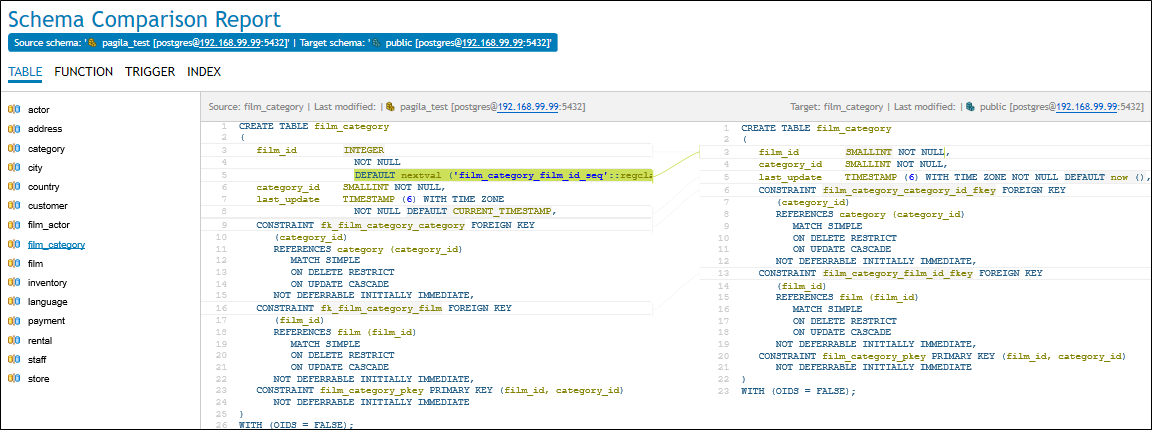Click source line 'CONSTRAINT fk_film_category_category FOREIGN KEY'
The height and width of the screenshot is (430, 1152).
pyautogui.click(x=395, y=225)
